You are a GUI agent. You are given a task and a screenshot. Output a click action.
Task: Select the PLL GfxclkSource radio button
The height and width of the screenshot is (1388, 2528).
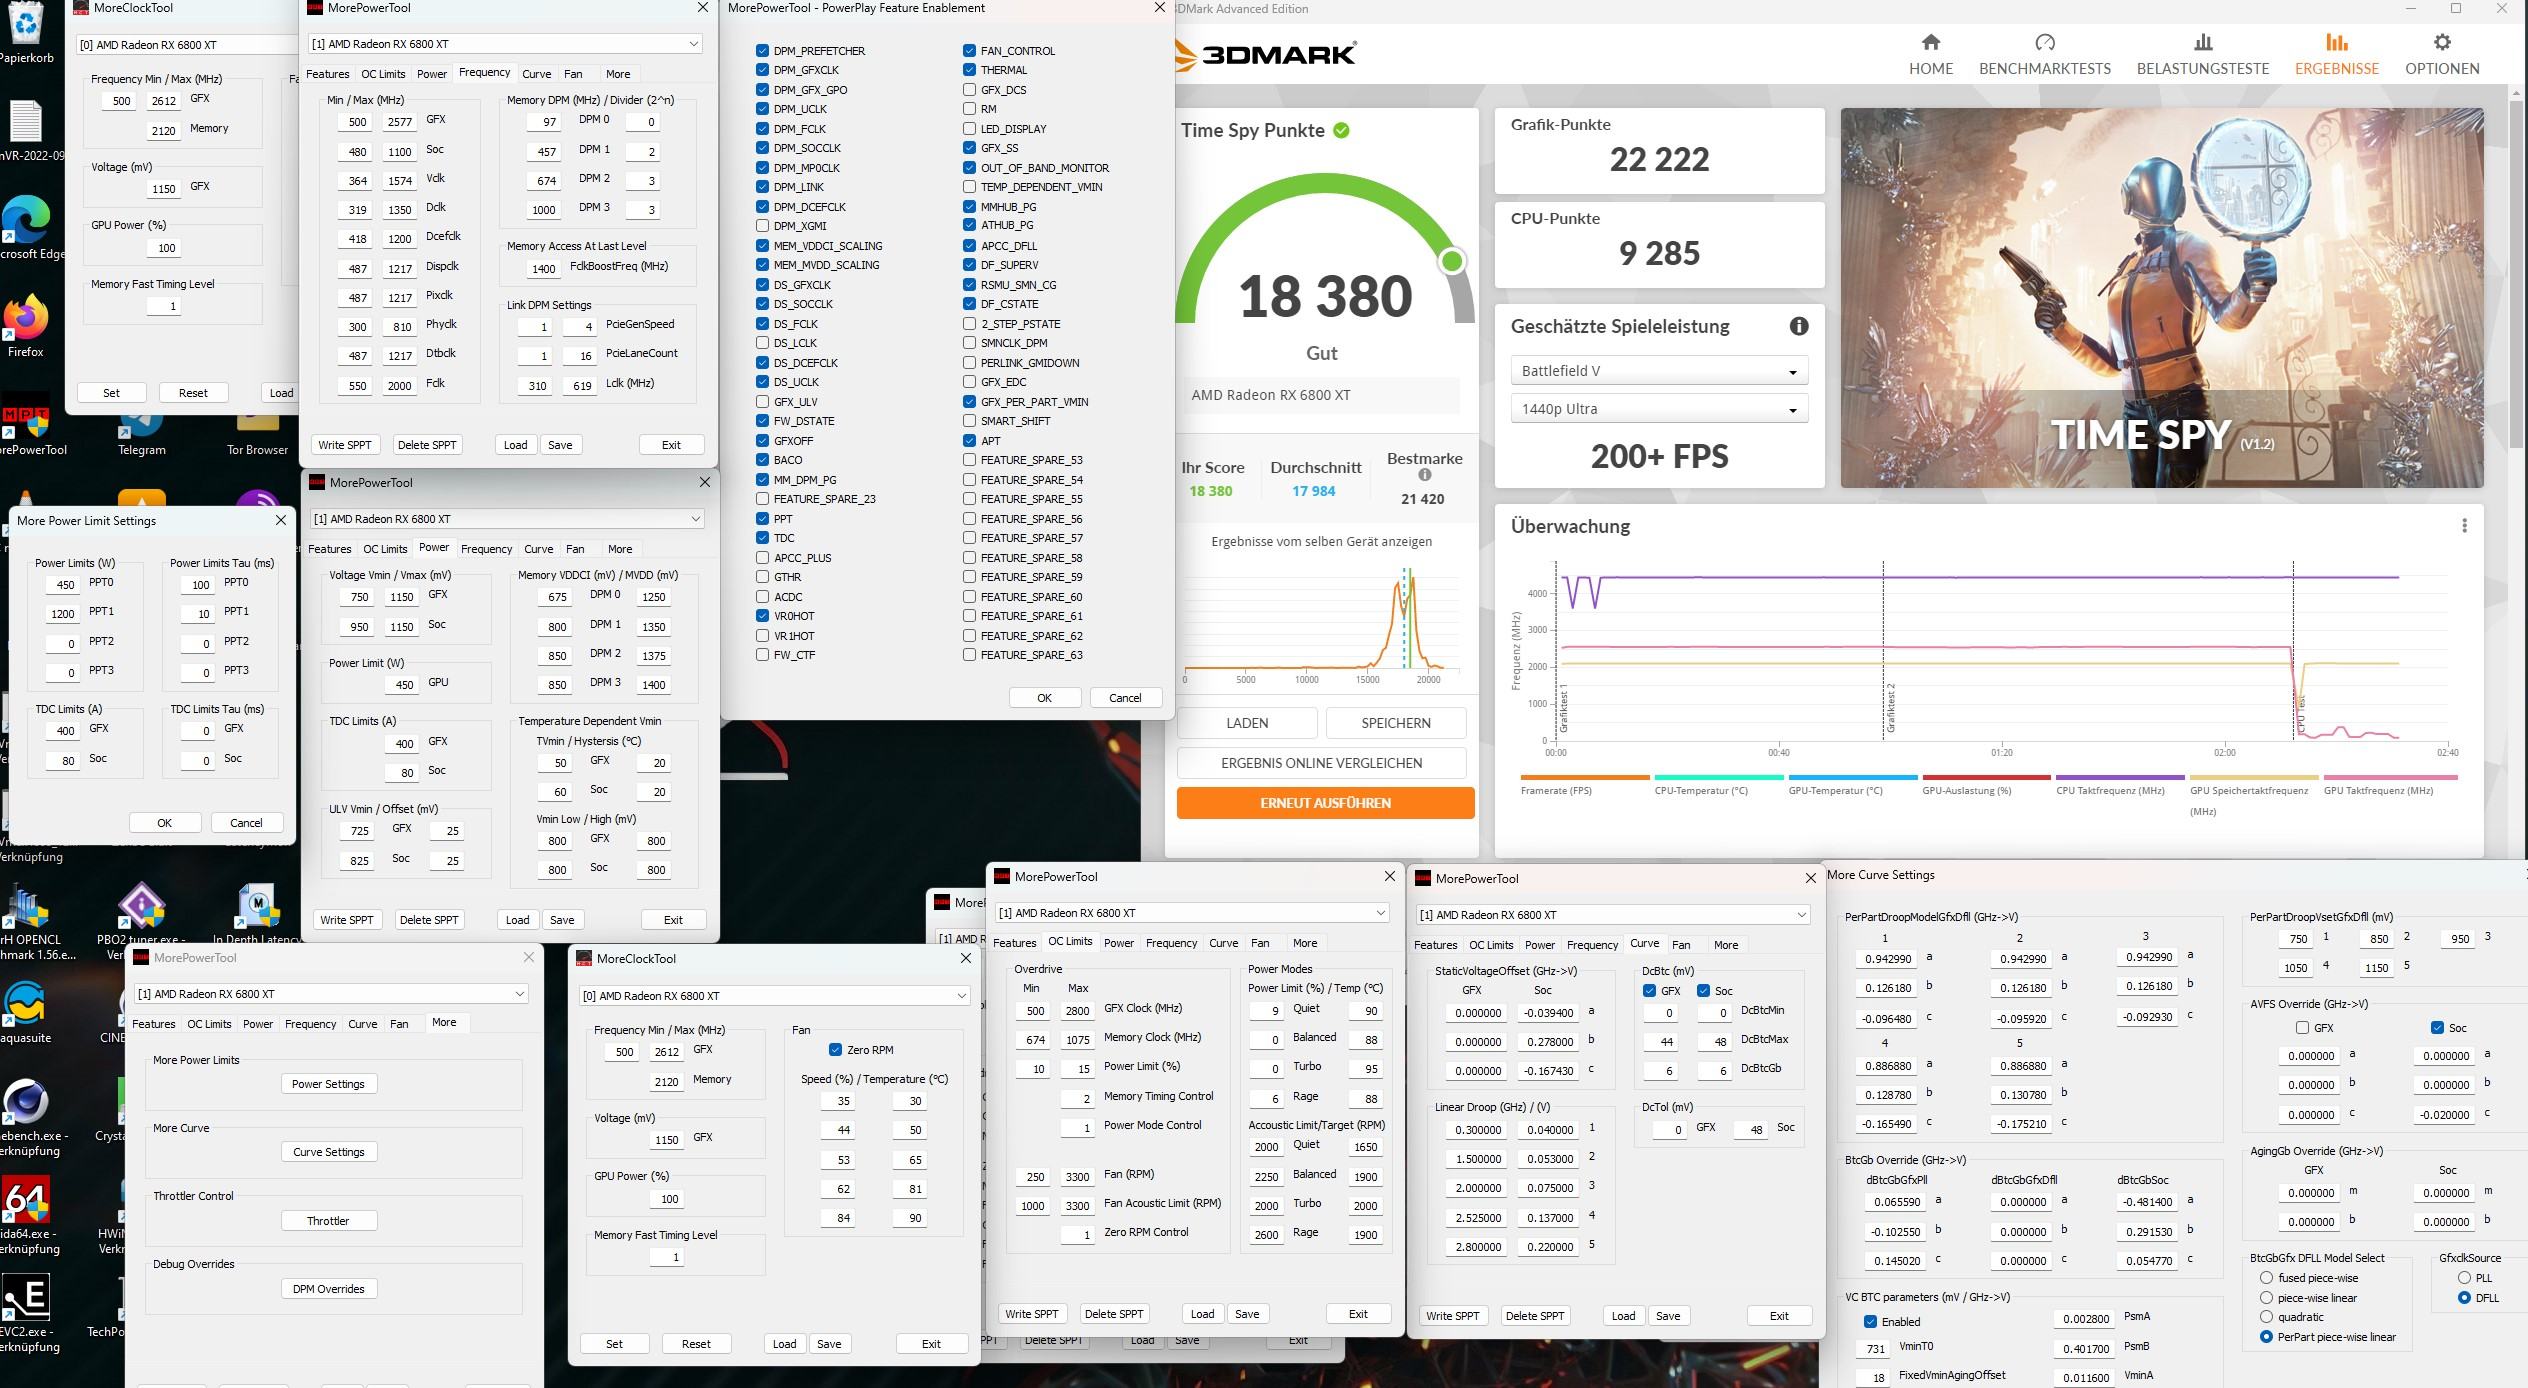(x=2464, y=1278)
